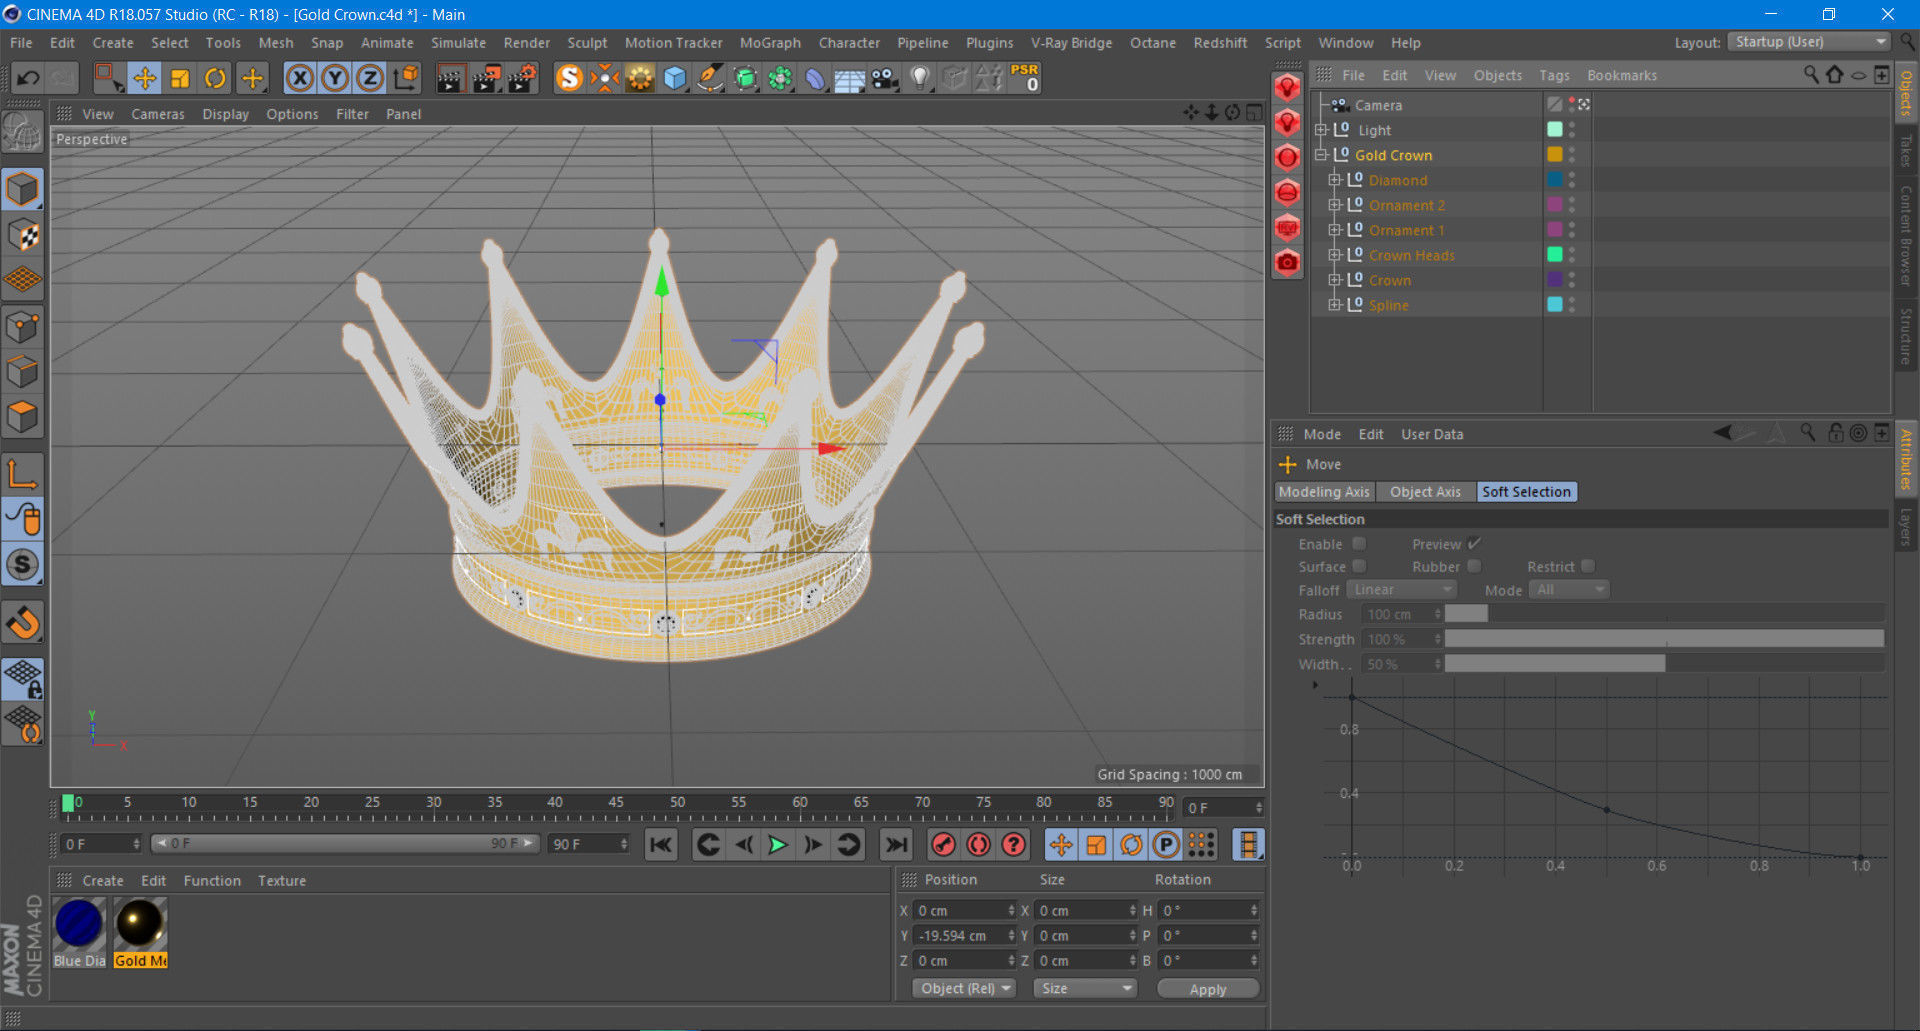This screenshot has height=1031, width=1920.
Task: Open Object Manager Tags menu
Action: pos(1554,75)
